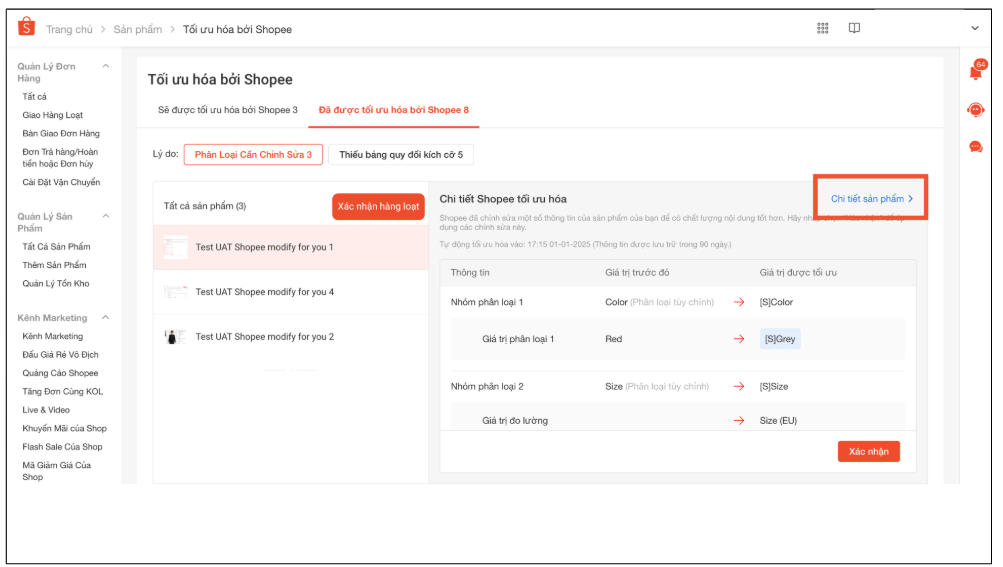Expand the account dropdown chevron
This screenshot has height=567, width=1003.
coord(975,28)
